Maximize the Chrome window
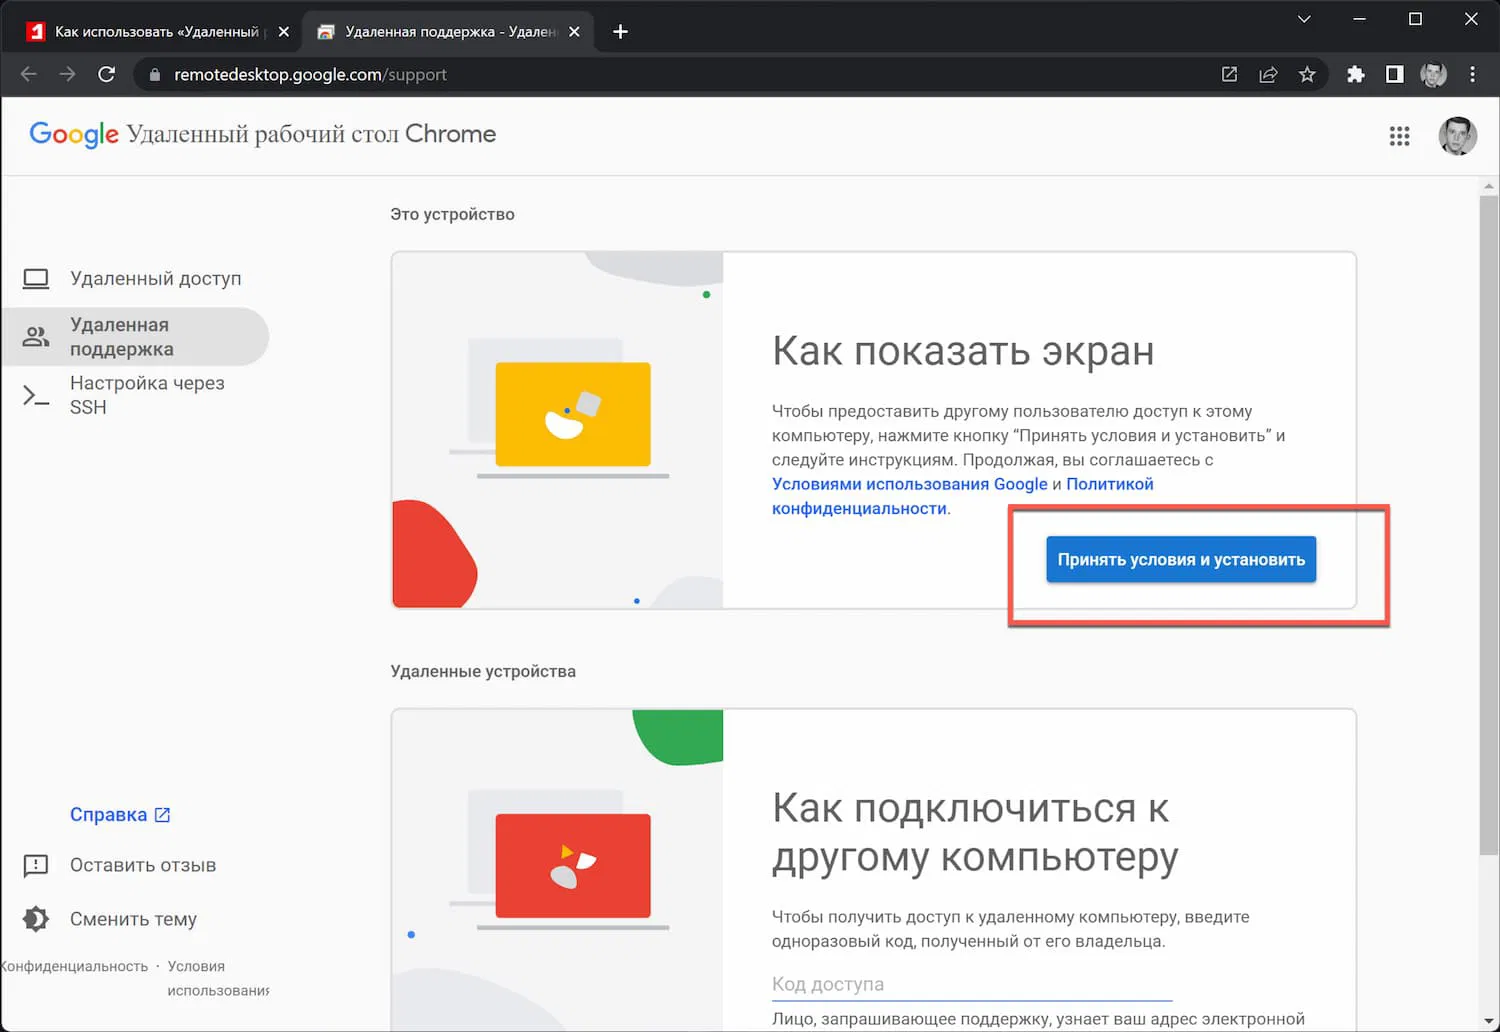1500x1032 pixels. pyautogui.click(x=1415, y=19)
